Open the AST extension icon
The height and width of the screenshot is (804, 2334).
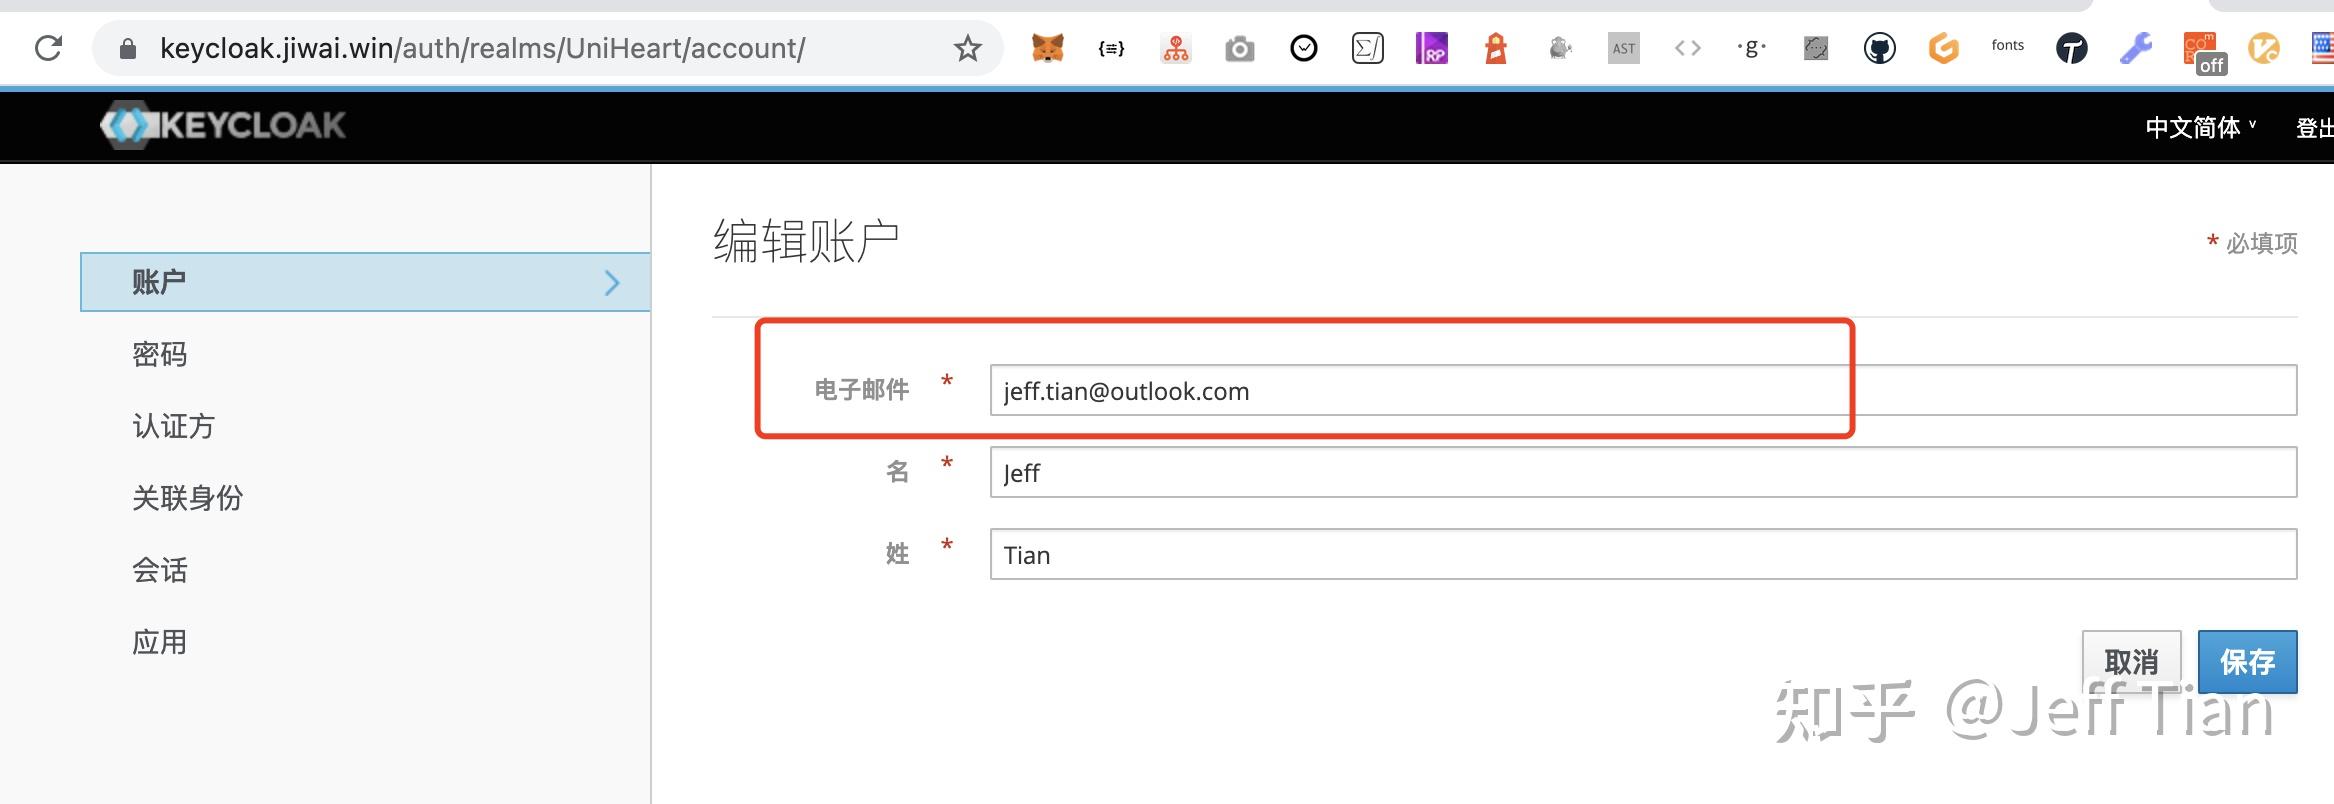(x=1624, y=48)
